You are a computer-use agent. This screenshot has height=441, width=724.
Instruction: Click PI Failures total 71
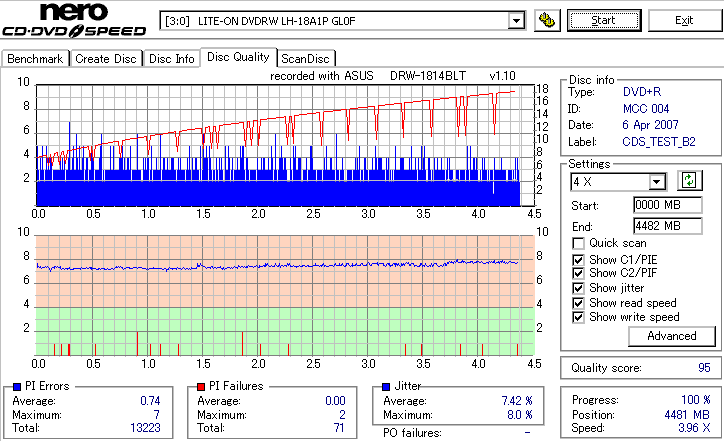(x=339, y=428)
